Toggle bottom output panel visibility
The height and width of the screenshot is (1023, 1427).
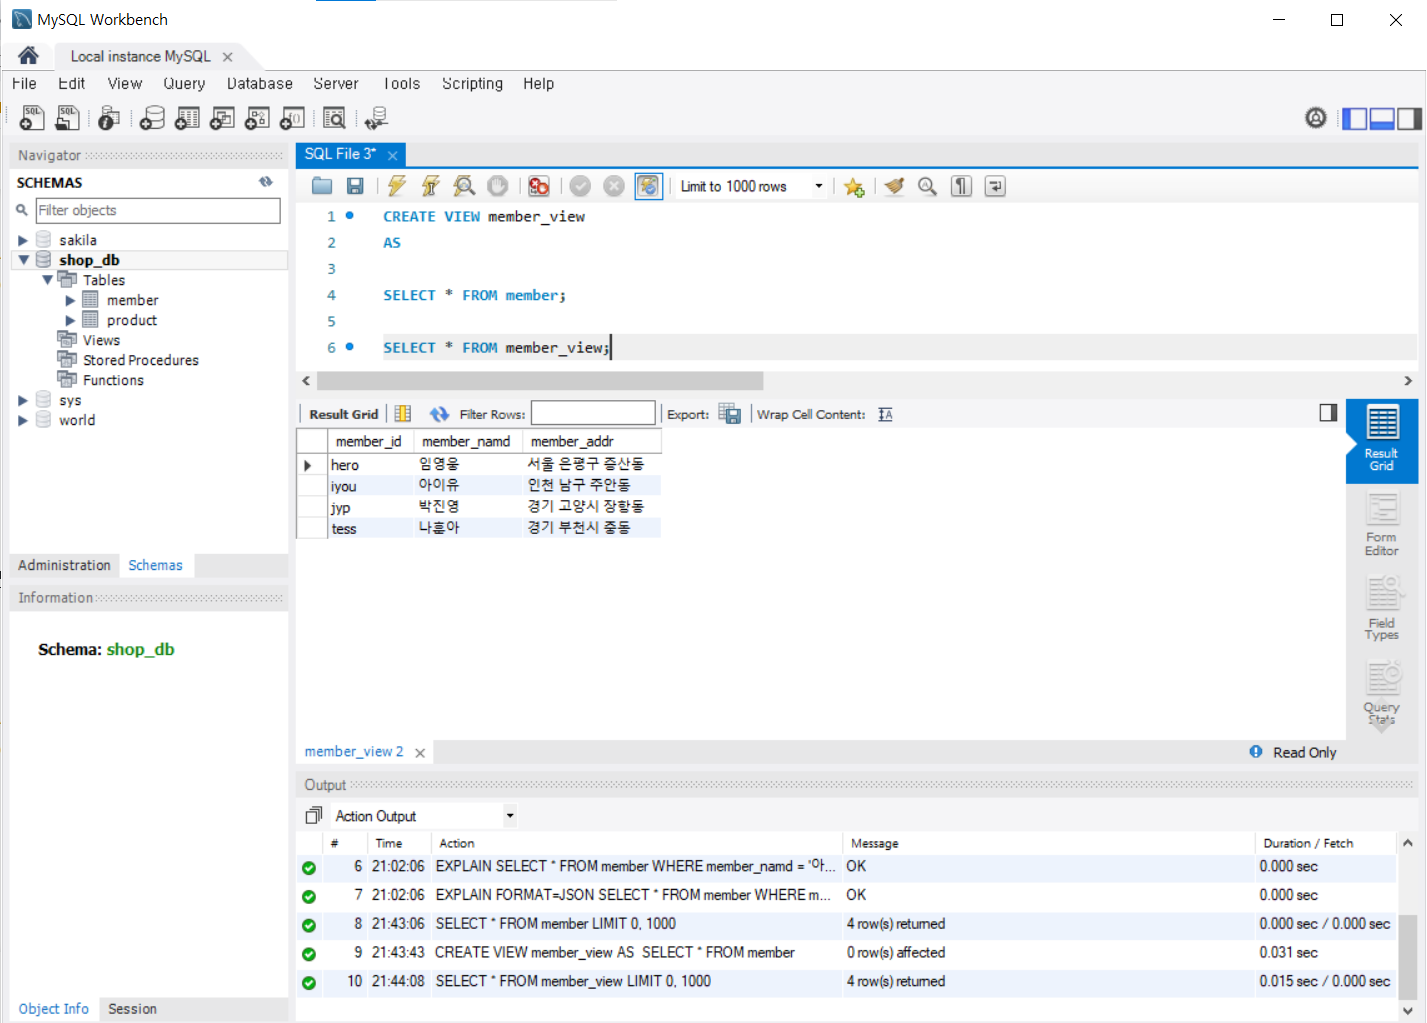click(1382, 119)
